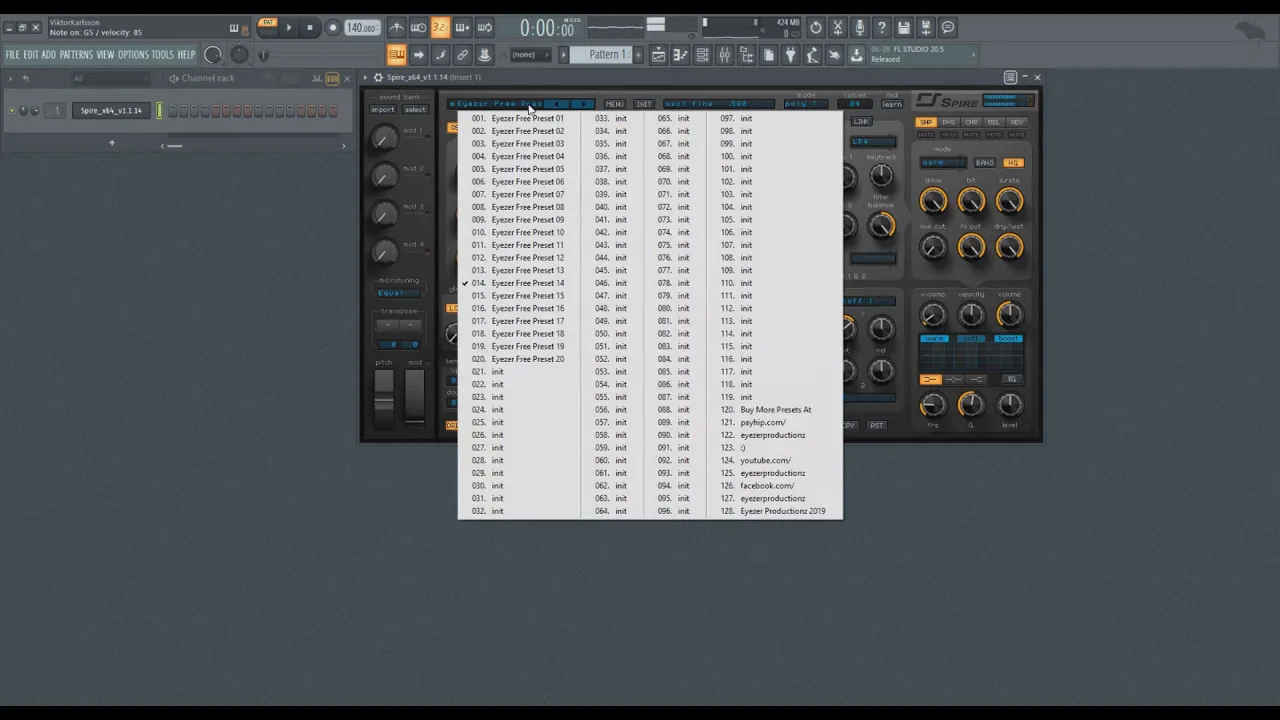This screenshot has width=1280, height=720.
Task: Toggle PAT/SONG playback mode
Action: pos(267,28)
